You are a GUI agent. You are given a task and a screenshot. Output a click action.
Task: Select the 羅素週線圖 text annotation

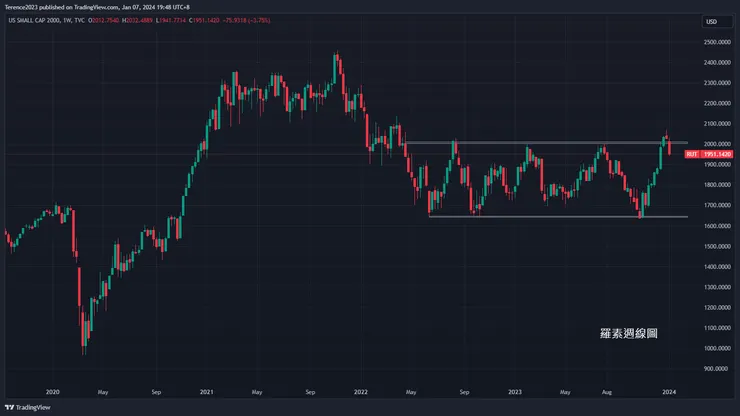(629, 333)
